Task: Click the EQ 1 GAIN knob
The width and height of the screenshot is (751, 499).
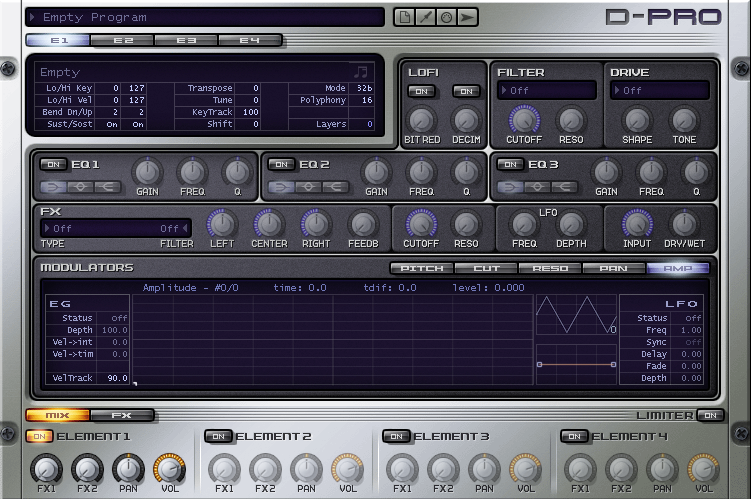Action: click(147, 172)
